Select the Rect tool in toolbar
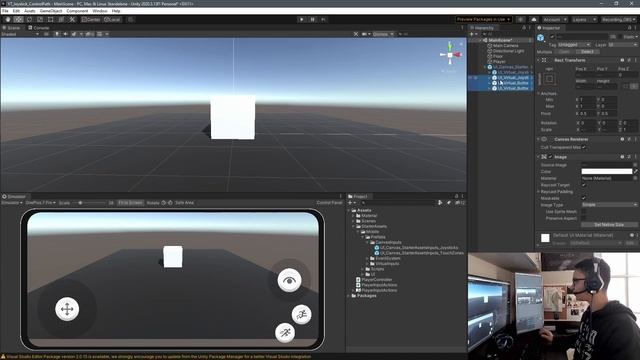This screenshot has height=360, width=640. tap(51, 19)
